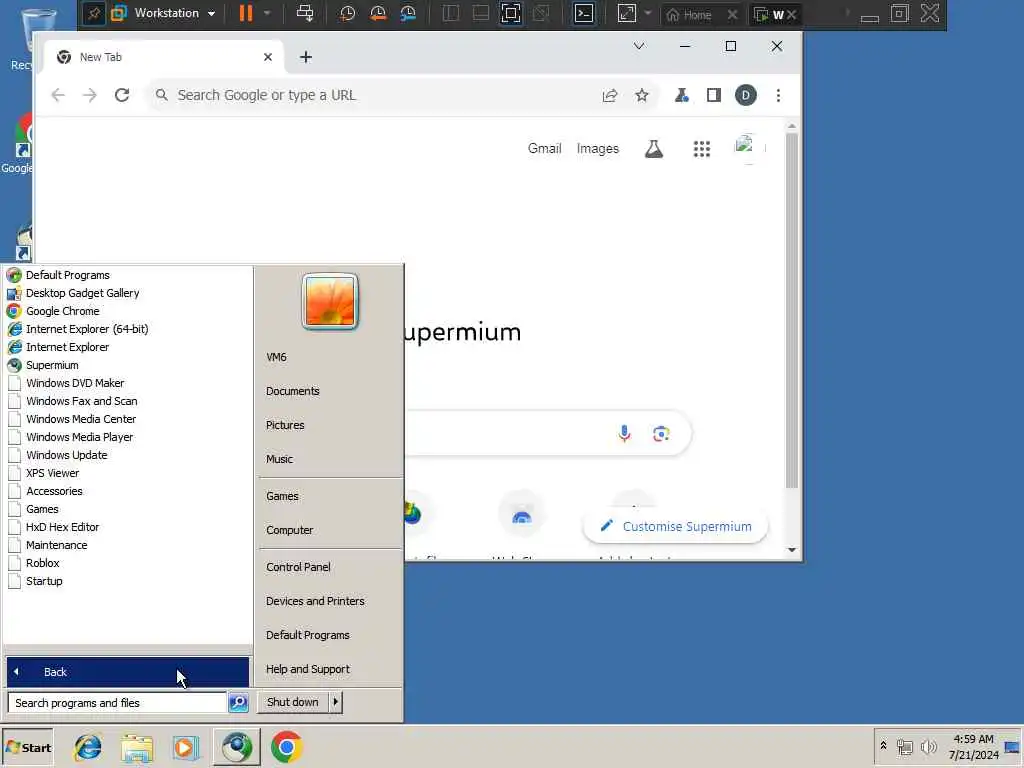Open Devices and Printers
The image size is (1024, 768).
[x=315, y=601]
